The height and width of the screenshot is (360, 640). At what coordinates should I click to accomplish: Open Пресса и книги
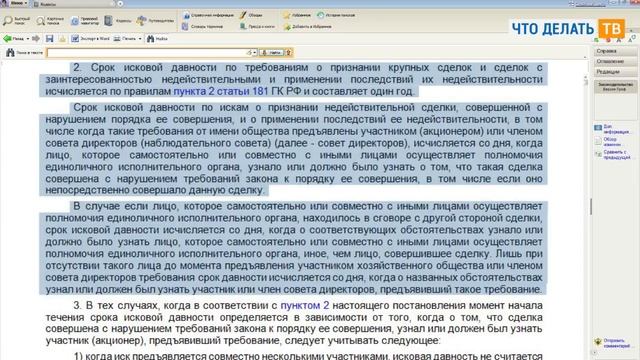point(257,27)
